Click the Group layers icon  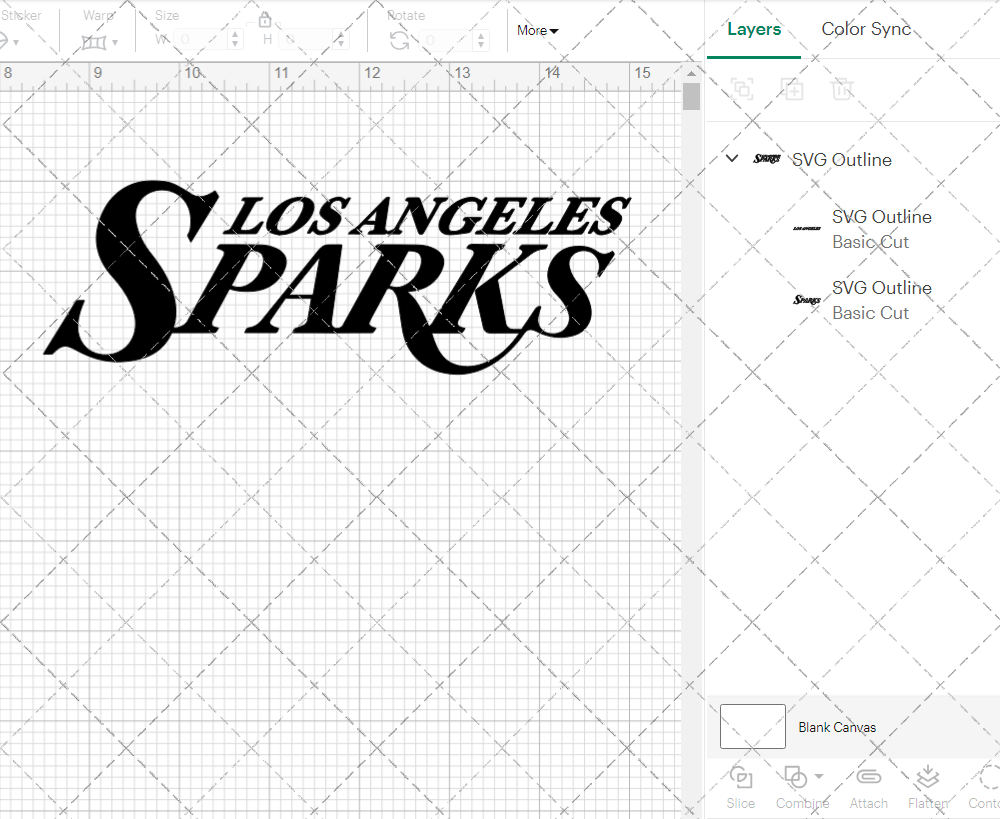tap(742, 89)
